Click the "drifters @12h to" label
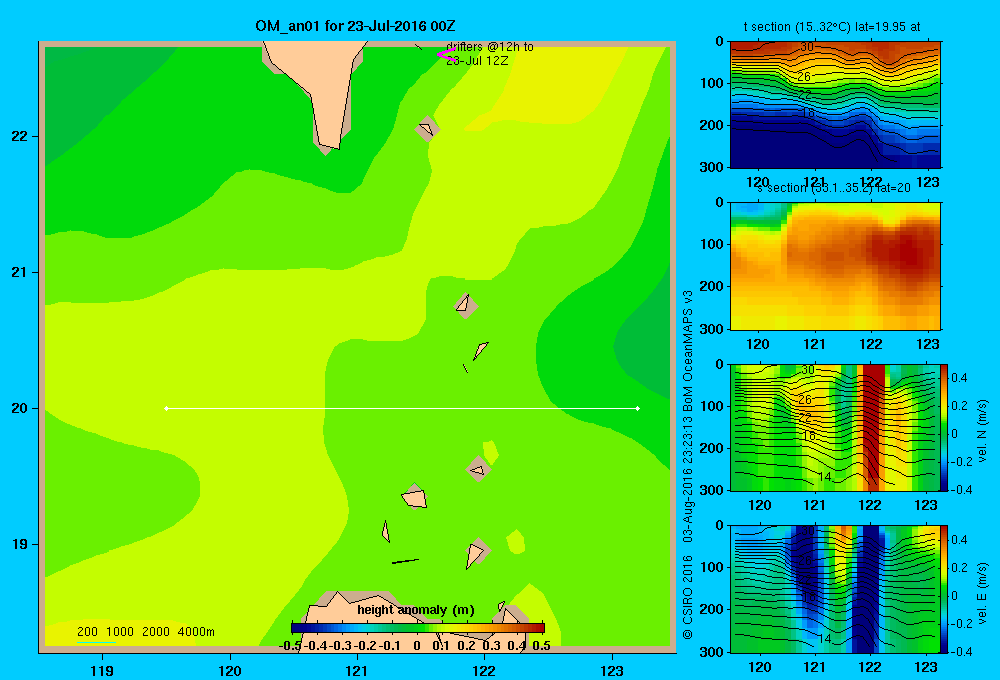This screenshot has width=1000, height=680. [x=490, y=47]
